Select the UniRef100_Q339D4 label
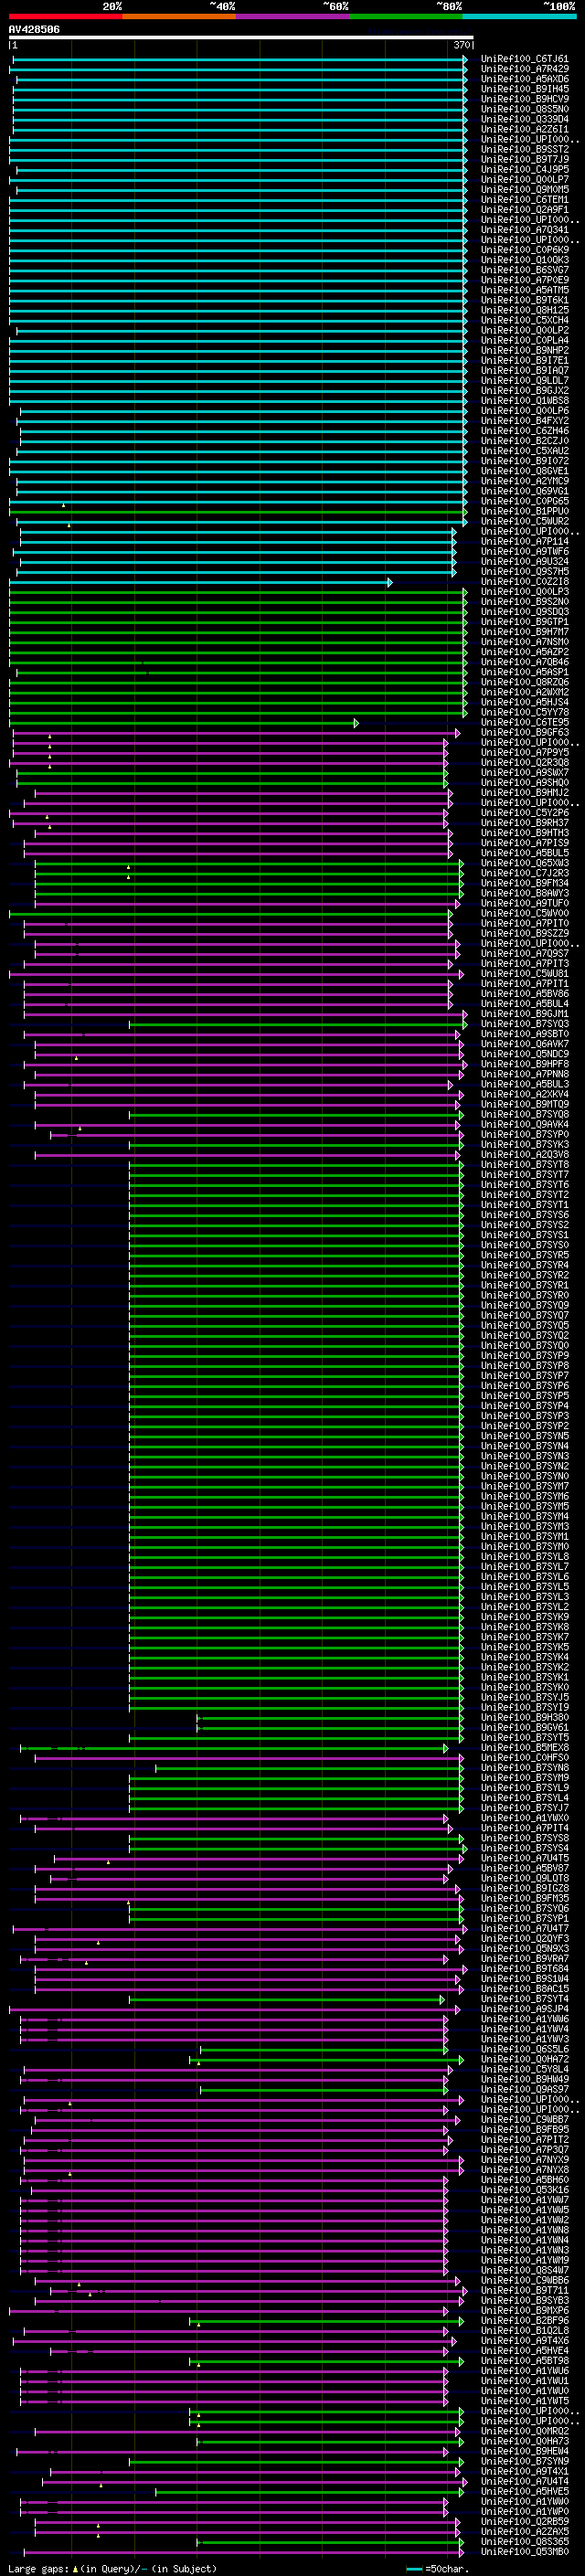This screenshot has height=2576, width=585. tap(525, 119)
